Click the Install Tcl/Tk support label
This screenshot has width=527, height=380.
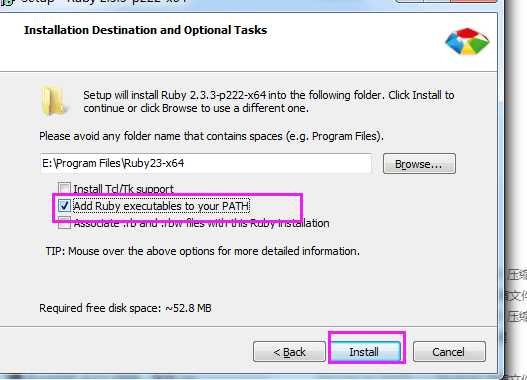(123, 189)
